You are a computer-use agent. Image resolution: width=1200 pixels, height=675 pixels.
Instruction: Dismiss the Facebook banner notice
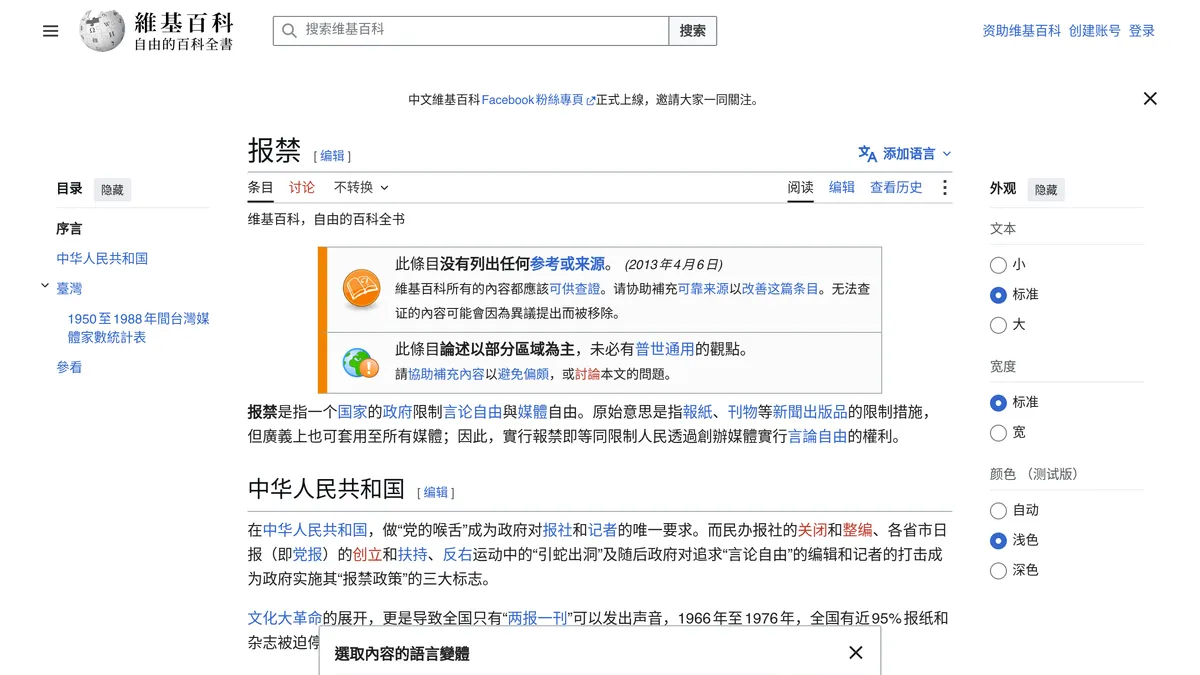tap(1150, 99)
